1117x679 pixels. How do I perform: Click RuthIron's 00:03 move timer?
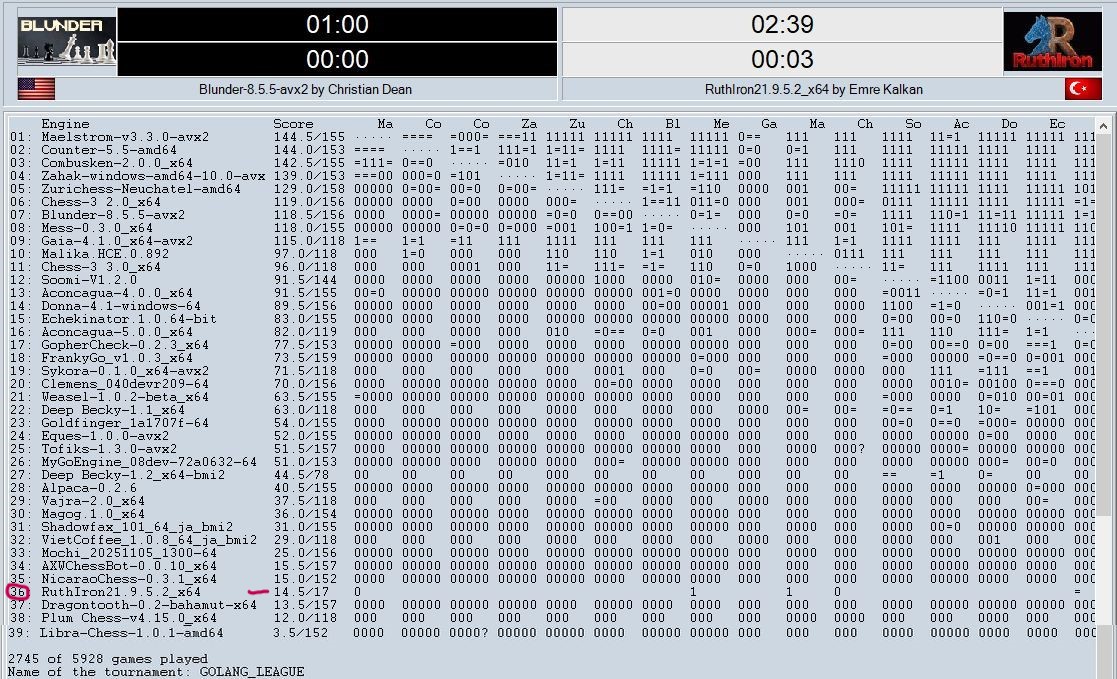[x=782, y=59]
